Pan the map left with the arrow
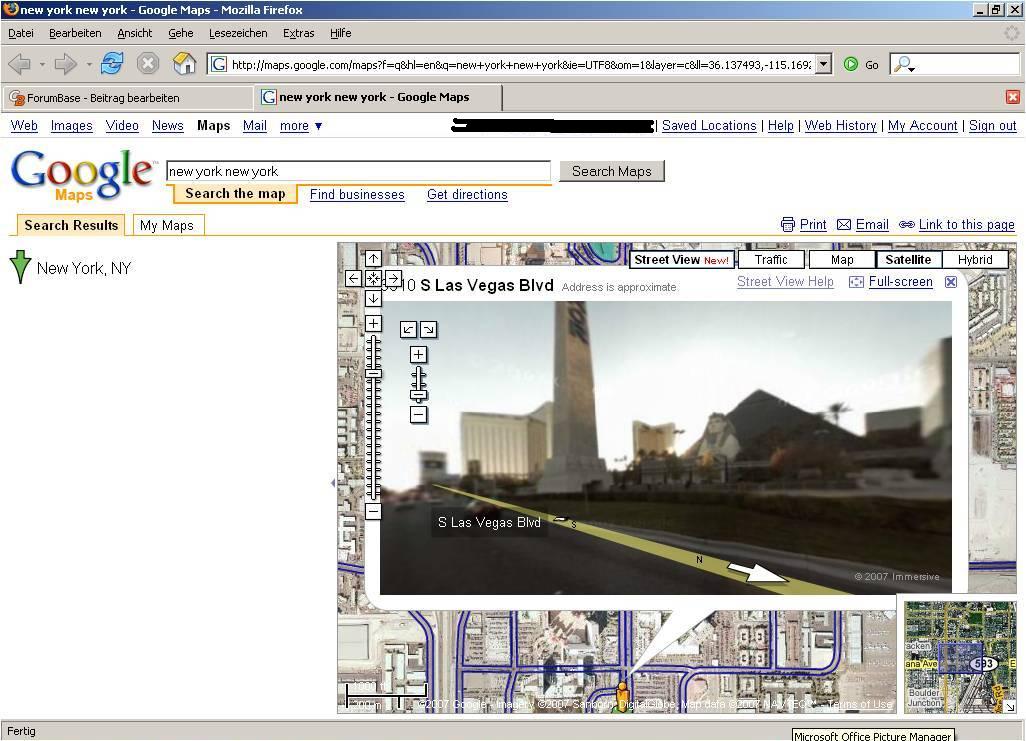 [353, 278]
